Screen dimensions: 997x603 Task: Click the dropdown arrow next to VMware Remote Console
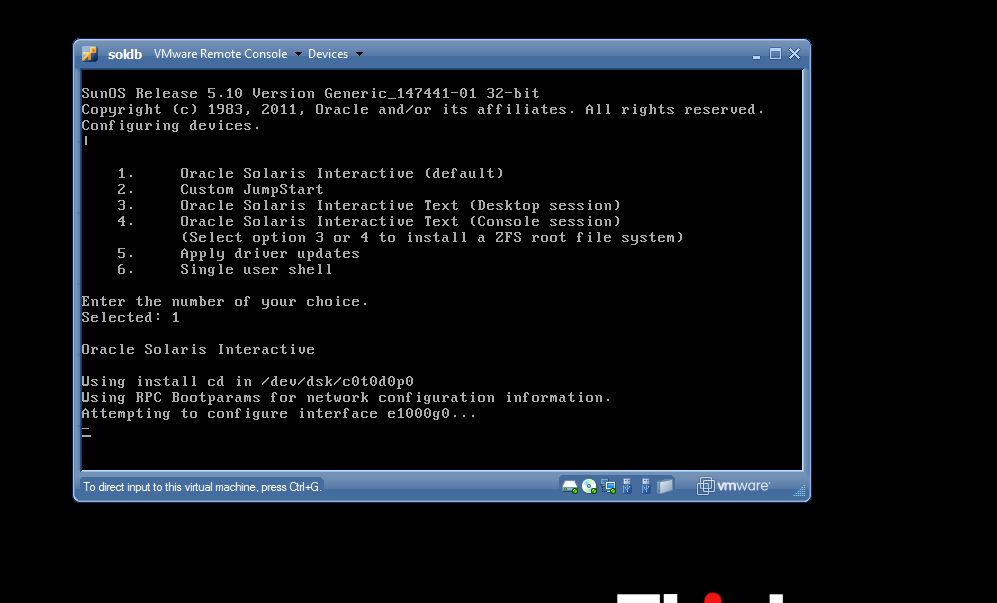[298, 54]
